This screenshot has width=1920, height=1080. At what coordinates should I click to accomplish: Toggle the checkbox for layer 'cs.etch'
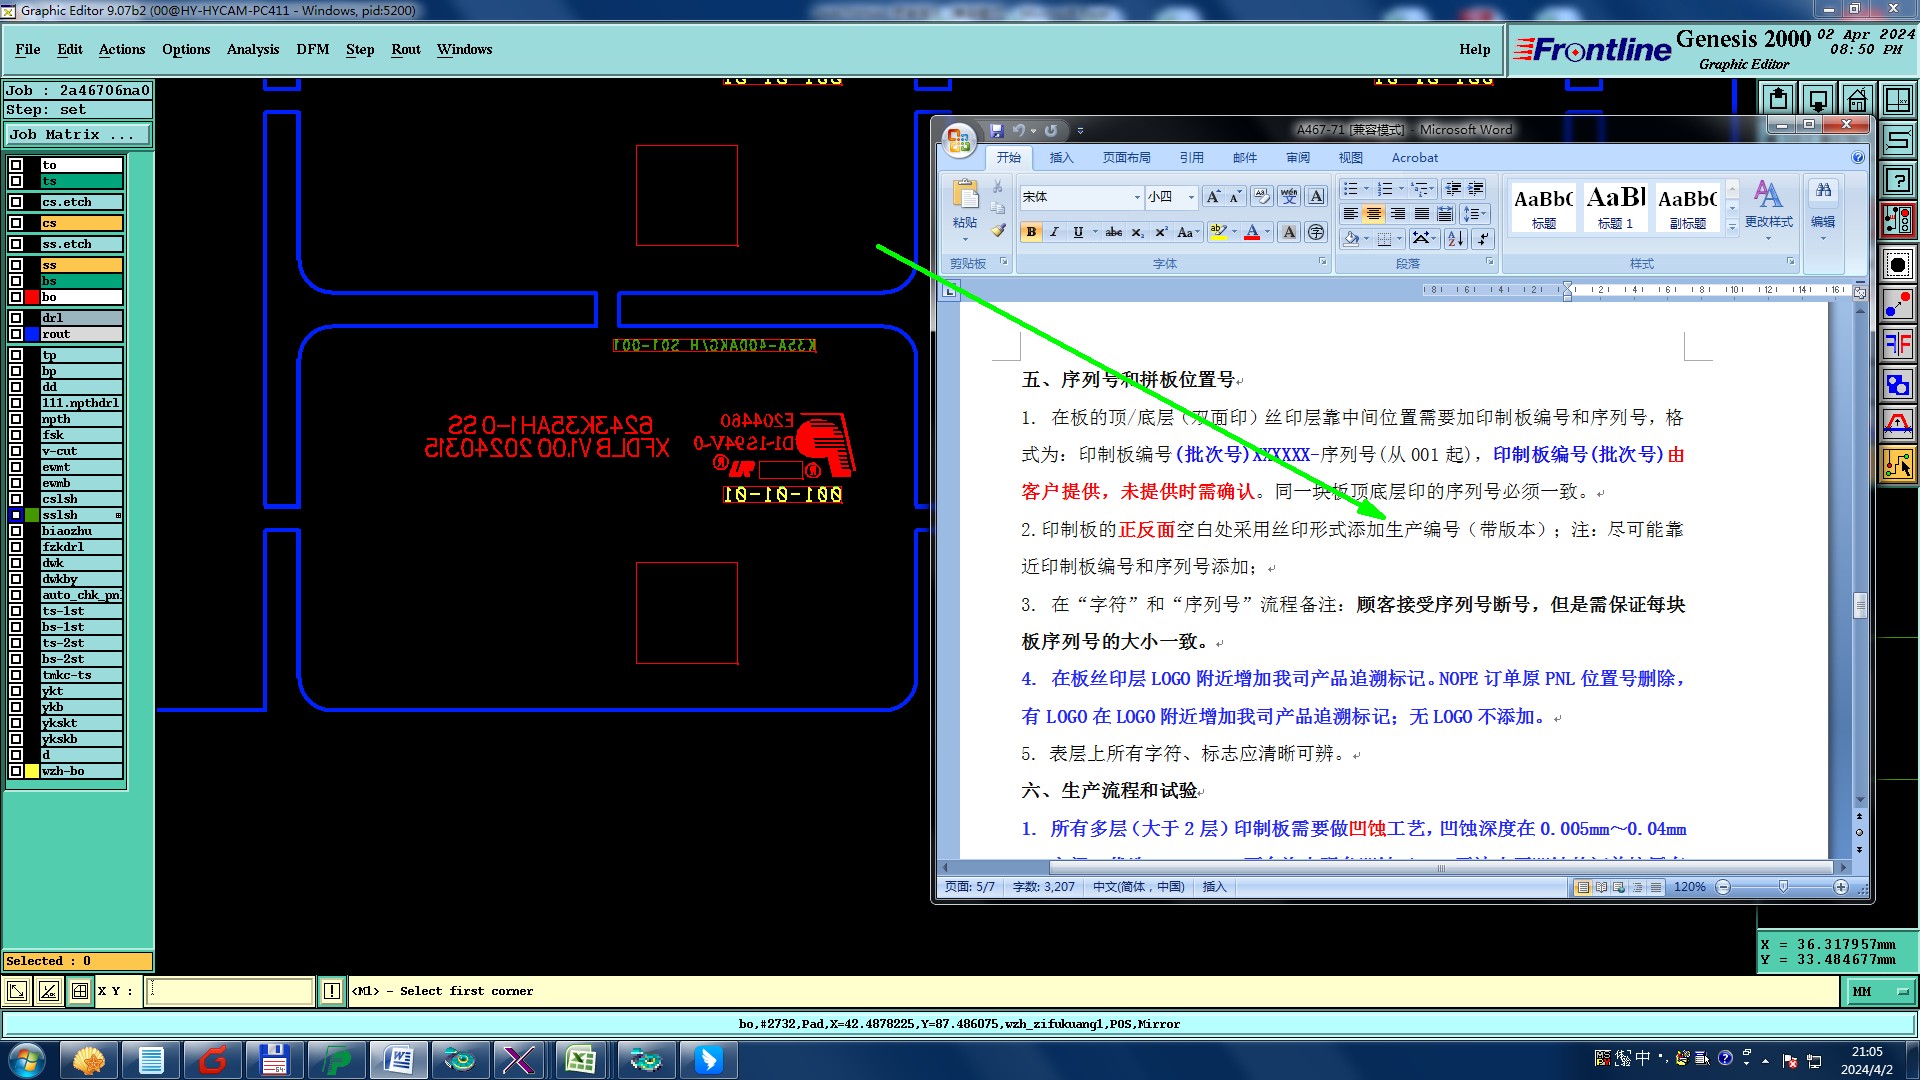pos(16,202)
